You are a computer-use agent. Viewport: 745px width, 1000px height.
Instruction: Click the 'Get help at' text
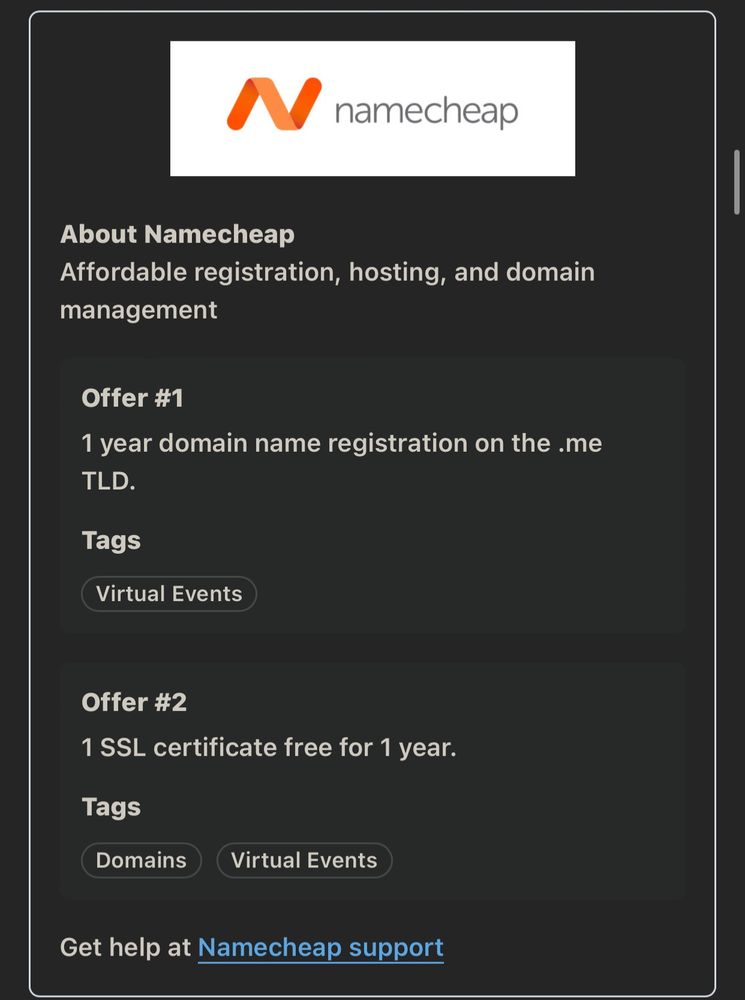126,947
